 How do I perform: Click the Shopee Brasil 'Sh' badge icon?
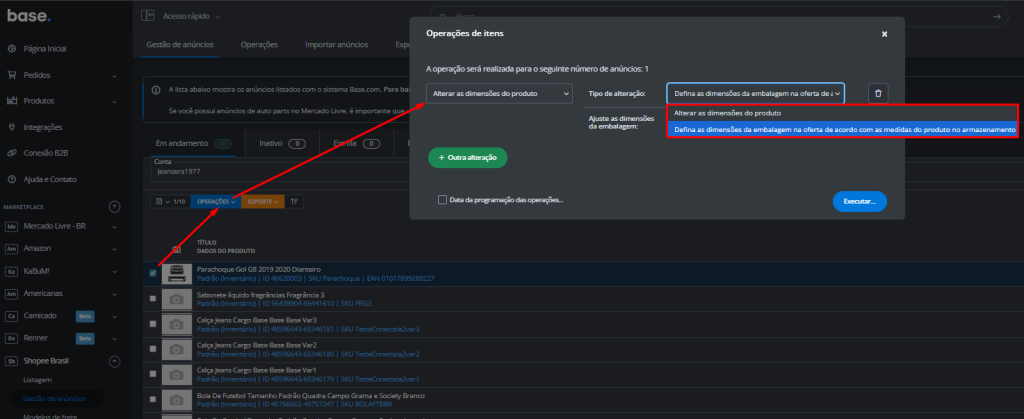[11, 361]
